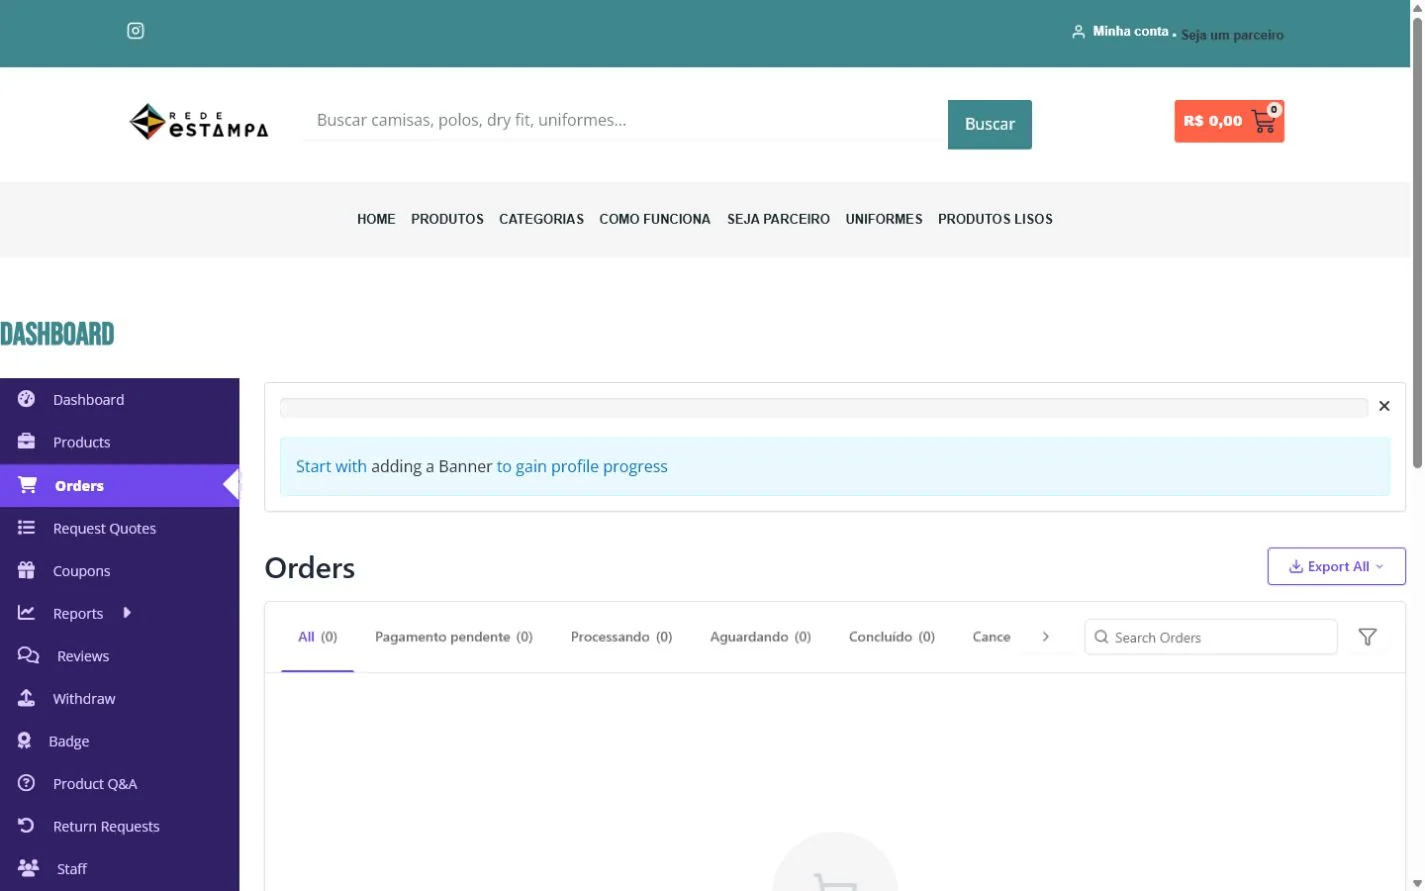This screenshot has height=891, width=1425.
Task: Click the Coupons gift icon
Action: (x=27, y=570)
